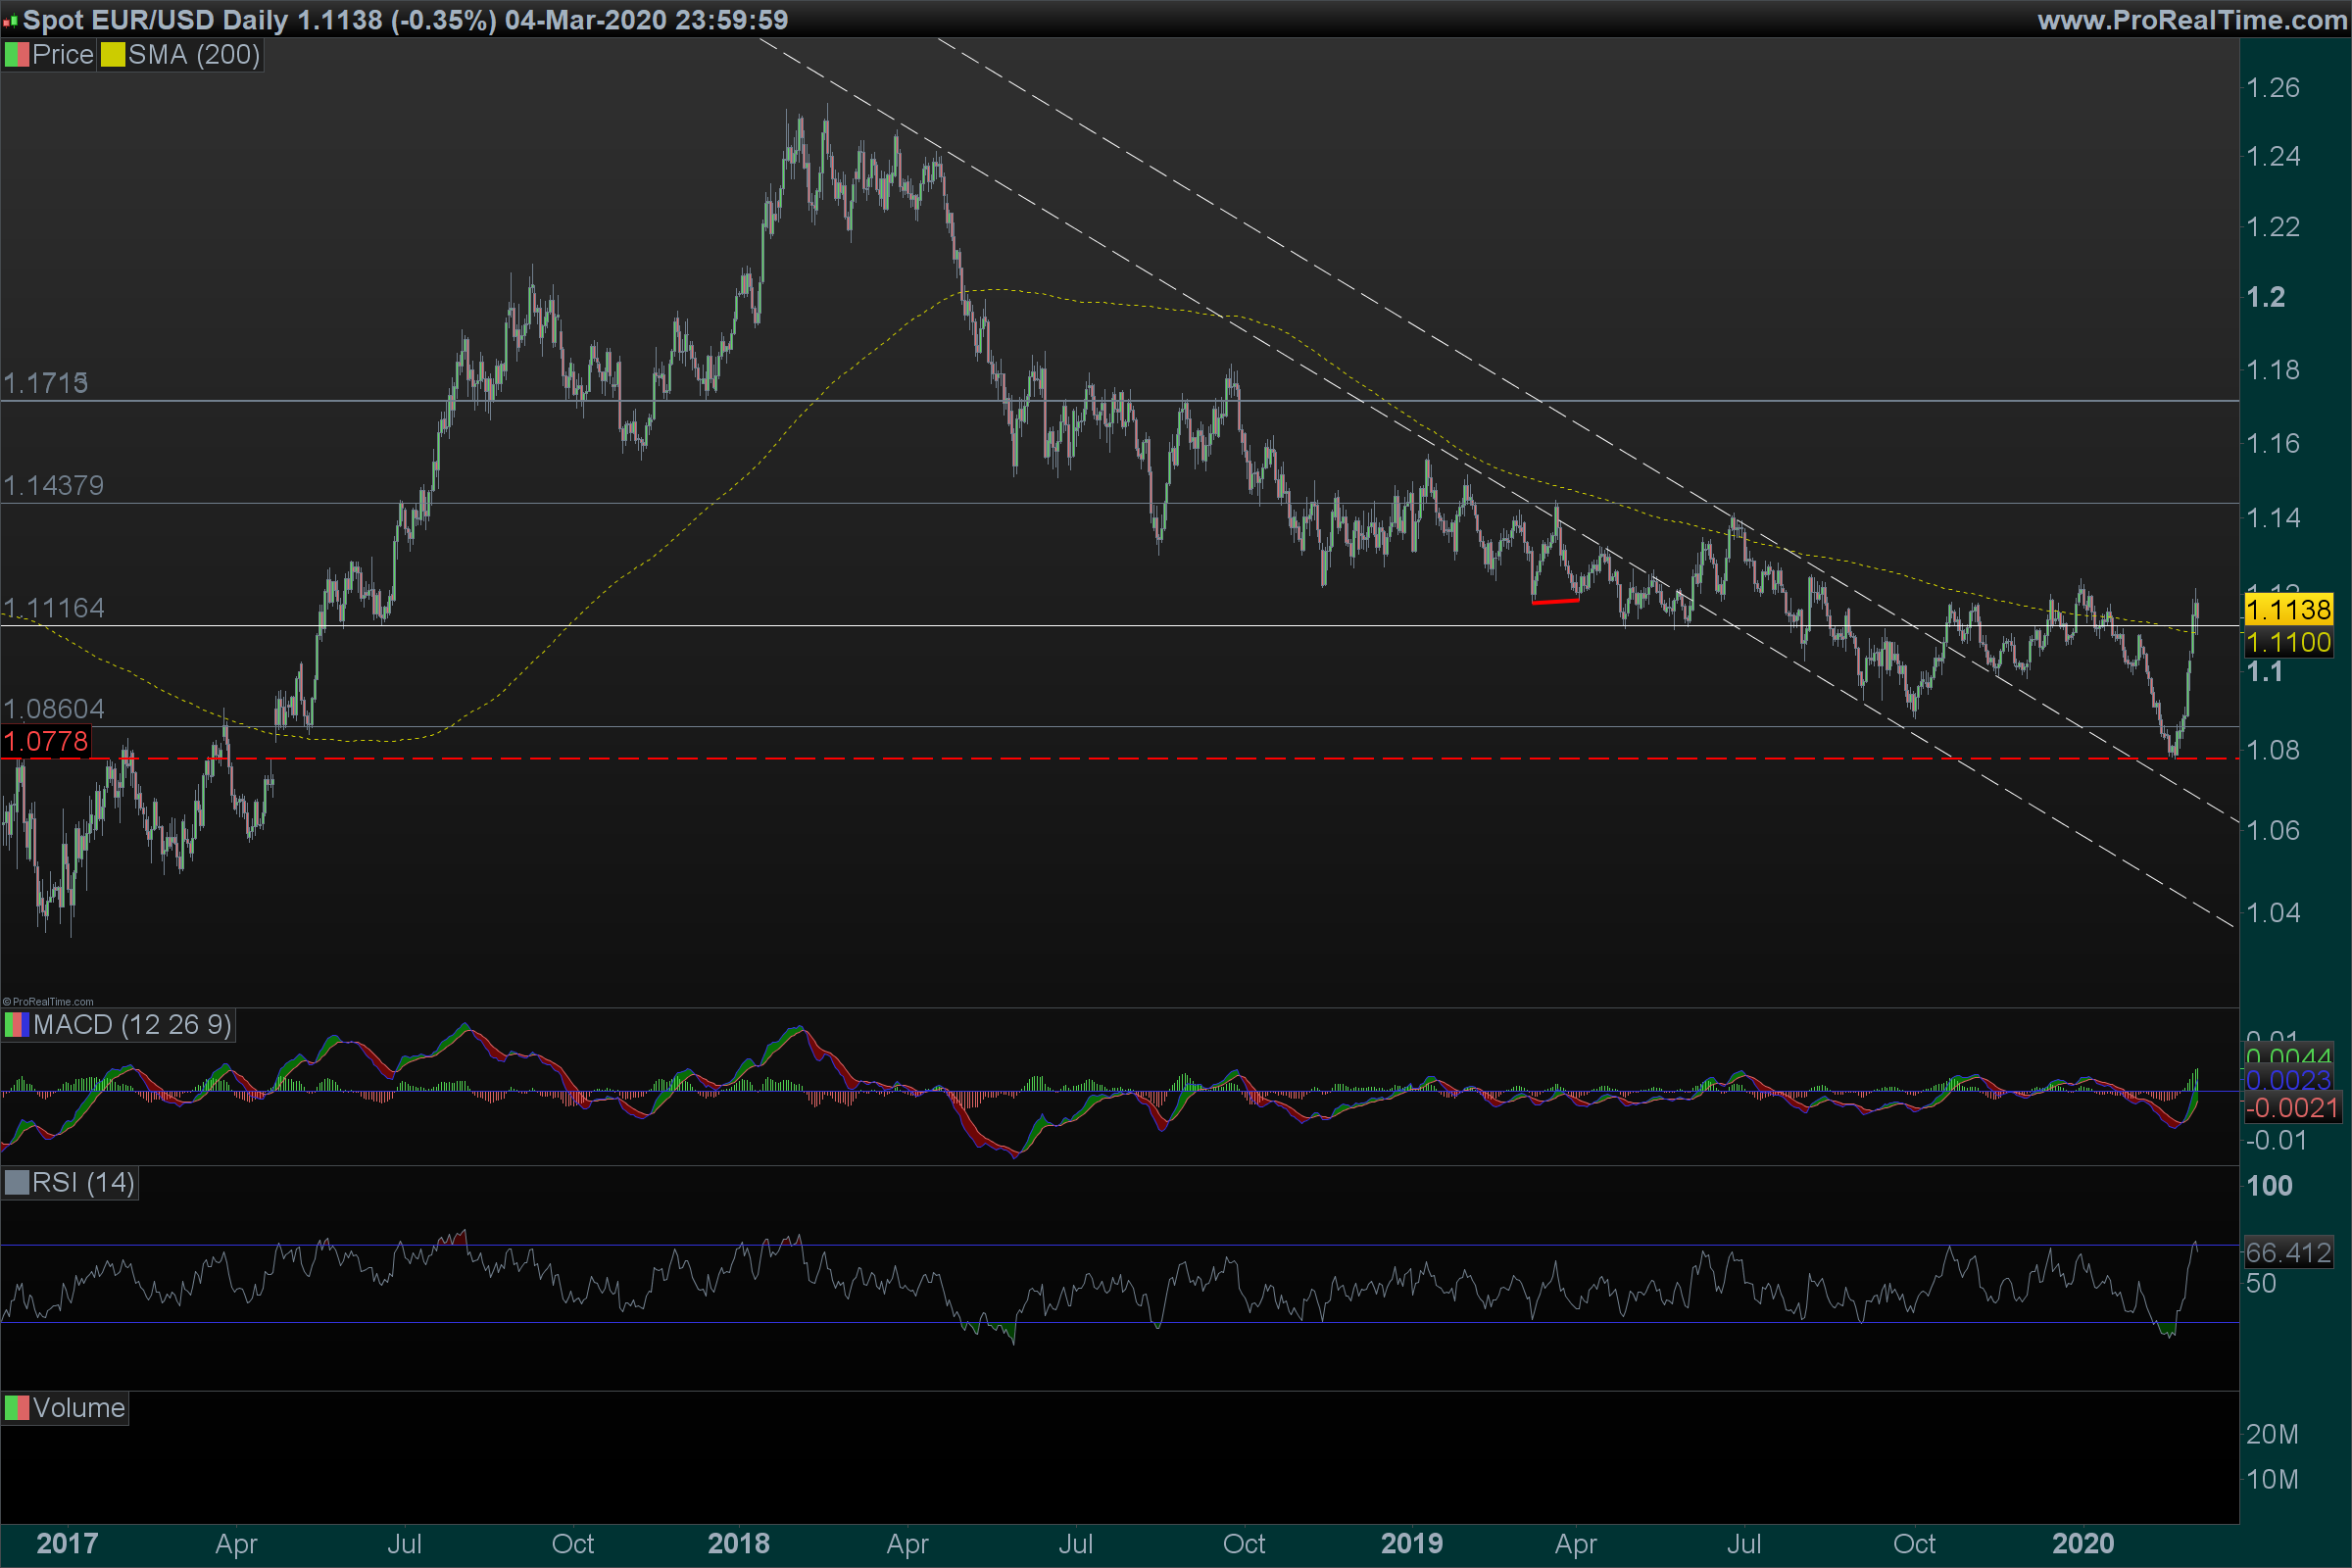Click the Volume panel green/red icon
The width and height of the screenshot is (2352, 1568).
pos(17,1408)
